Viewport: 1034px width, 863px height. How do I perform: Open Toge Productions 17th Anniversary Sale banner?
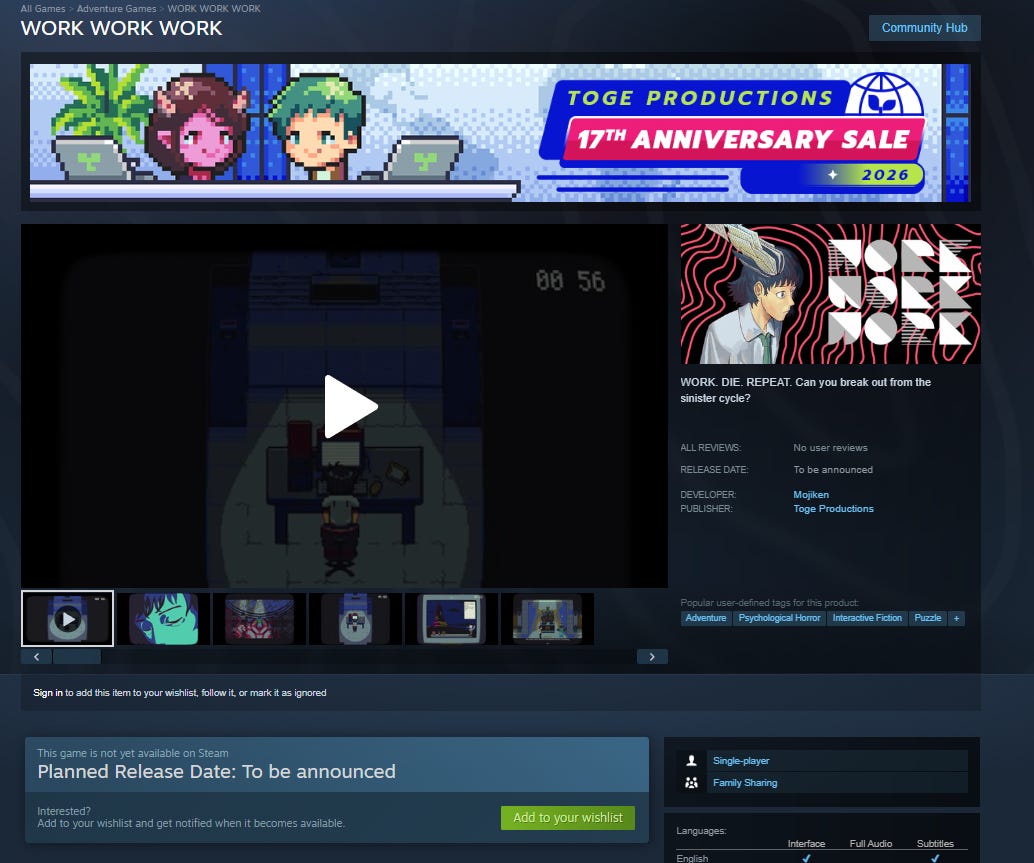coord(500,133)
